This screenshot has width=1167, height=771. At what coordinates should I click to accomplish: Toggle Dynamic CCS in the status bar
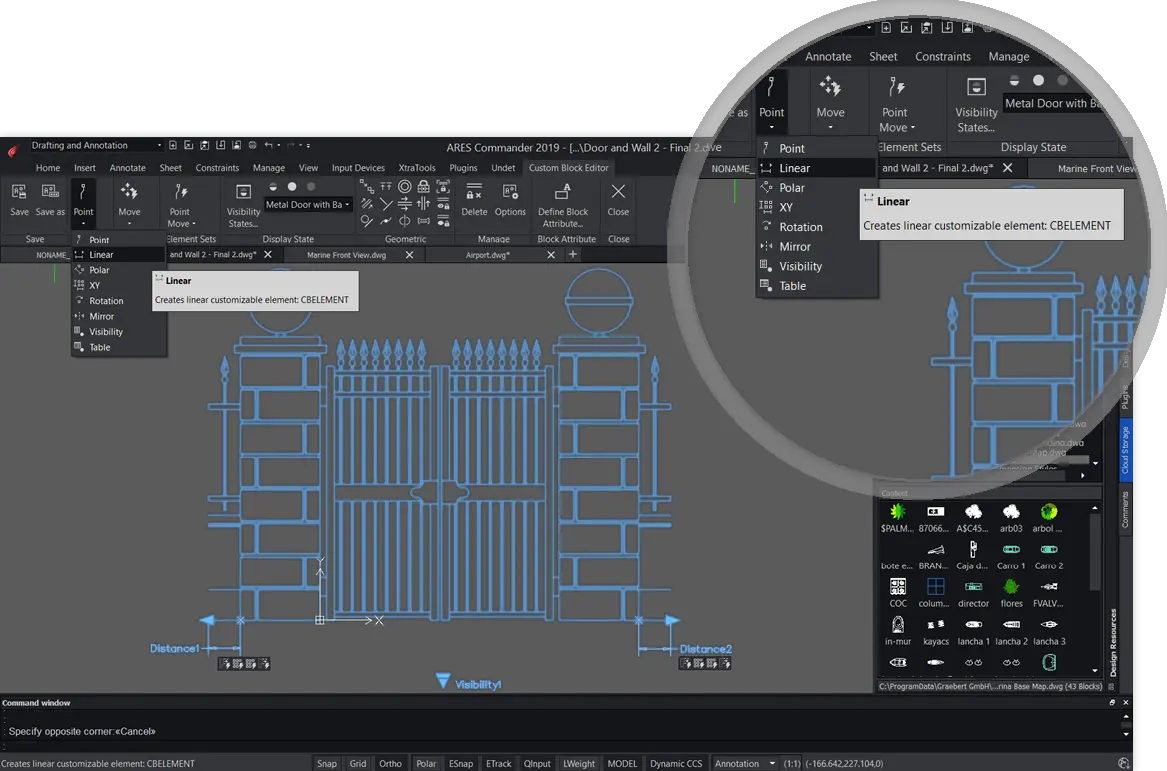tap(676, 764)
